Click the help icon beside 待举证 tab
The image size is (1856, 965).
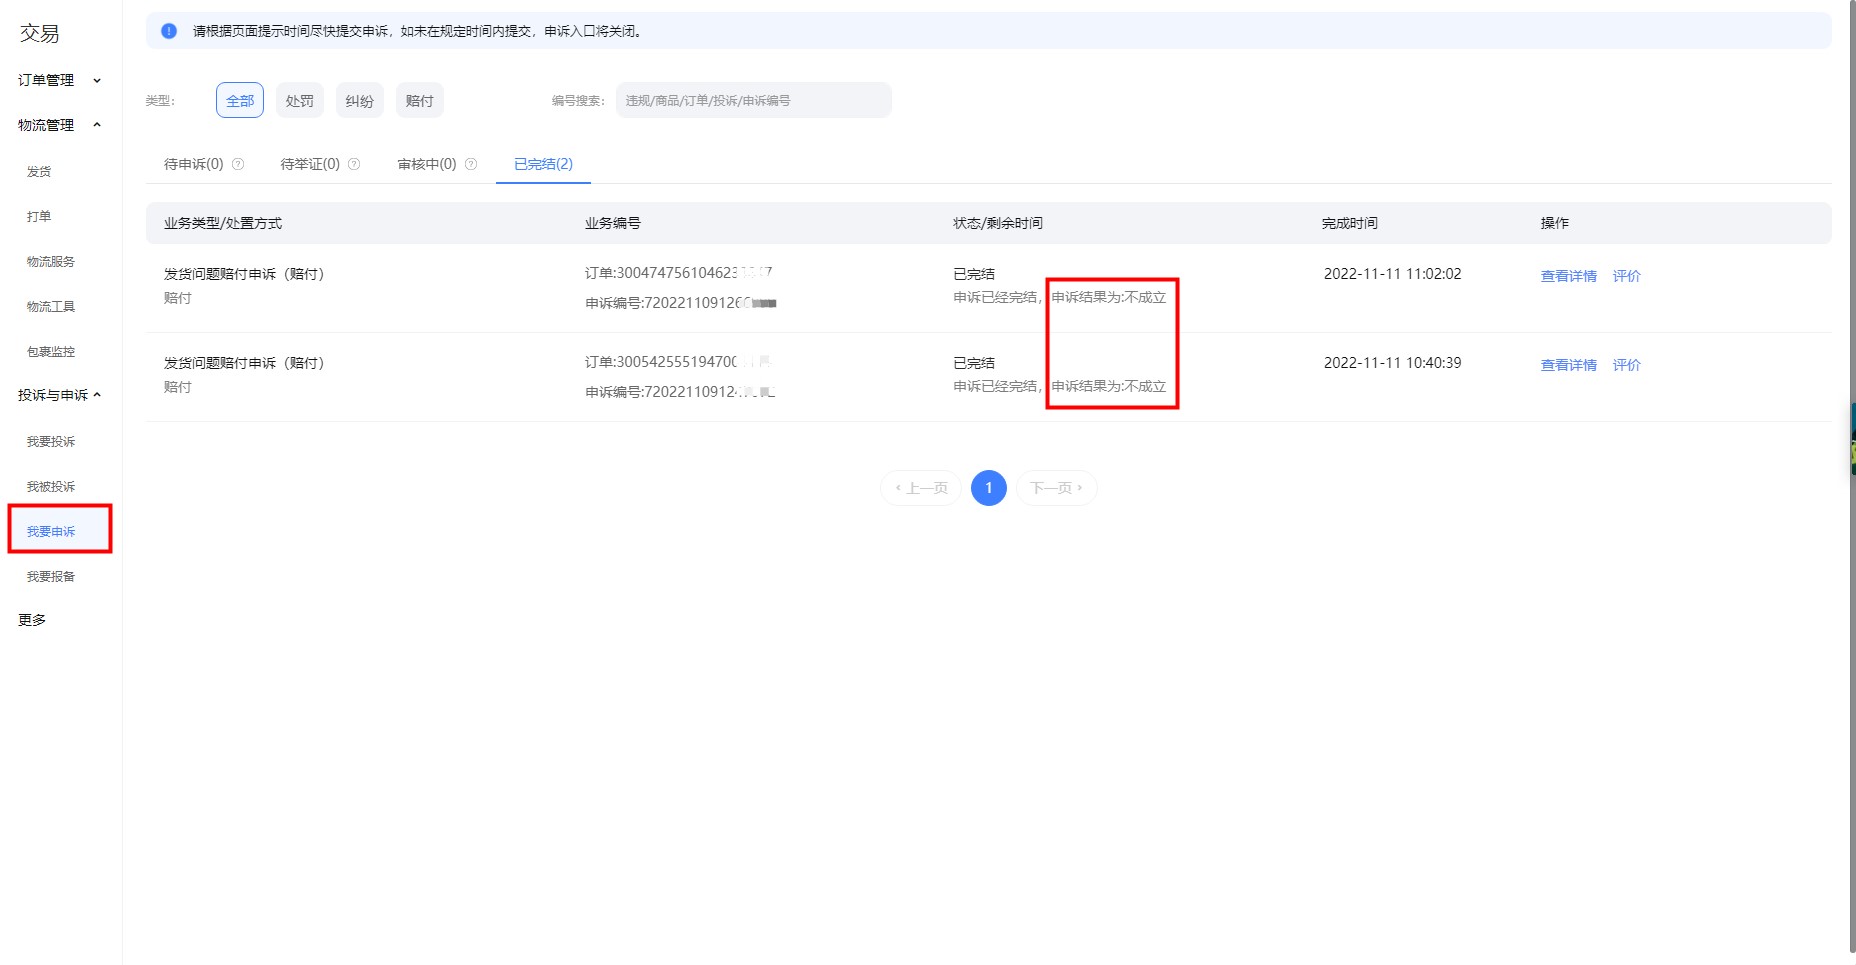pyautogui.click(x=356, y=163)
